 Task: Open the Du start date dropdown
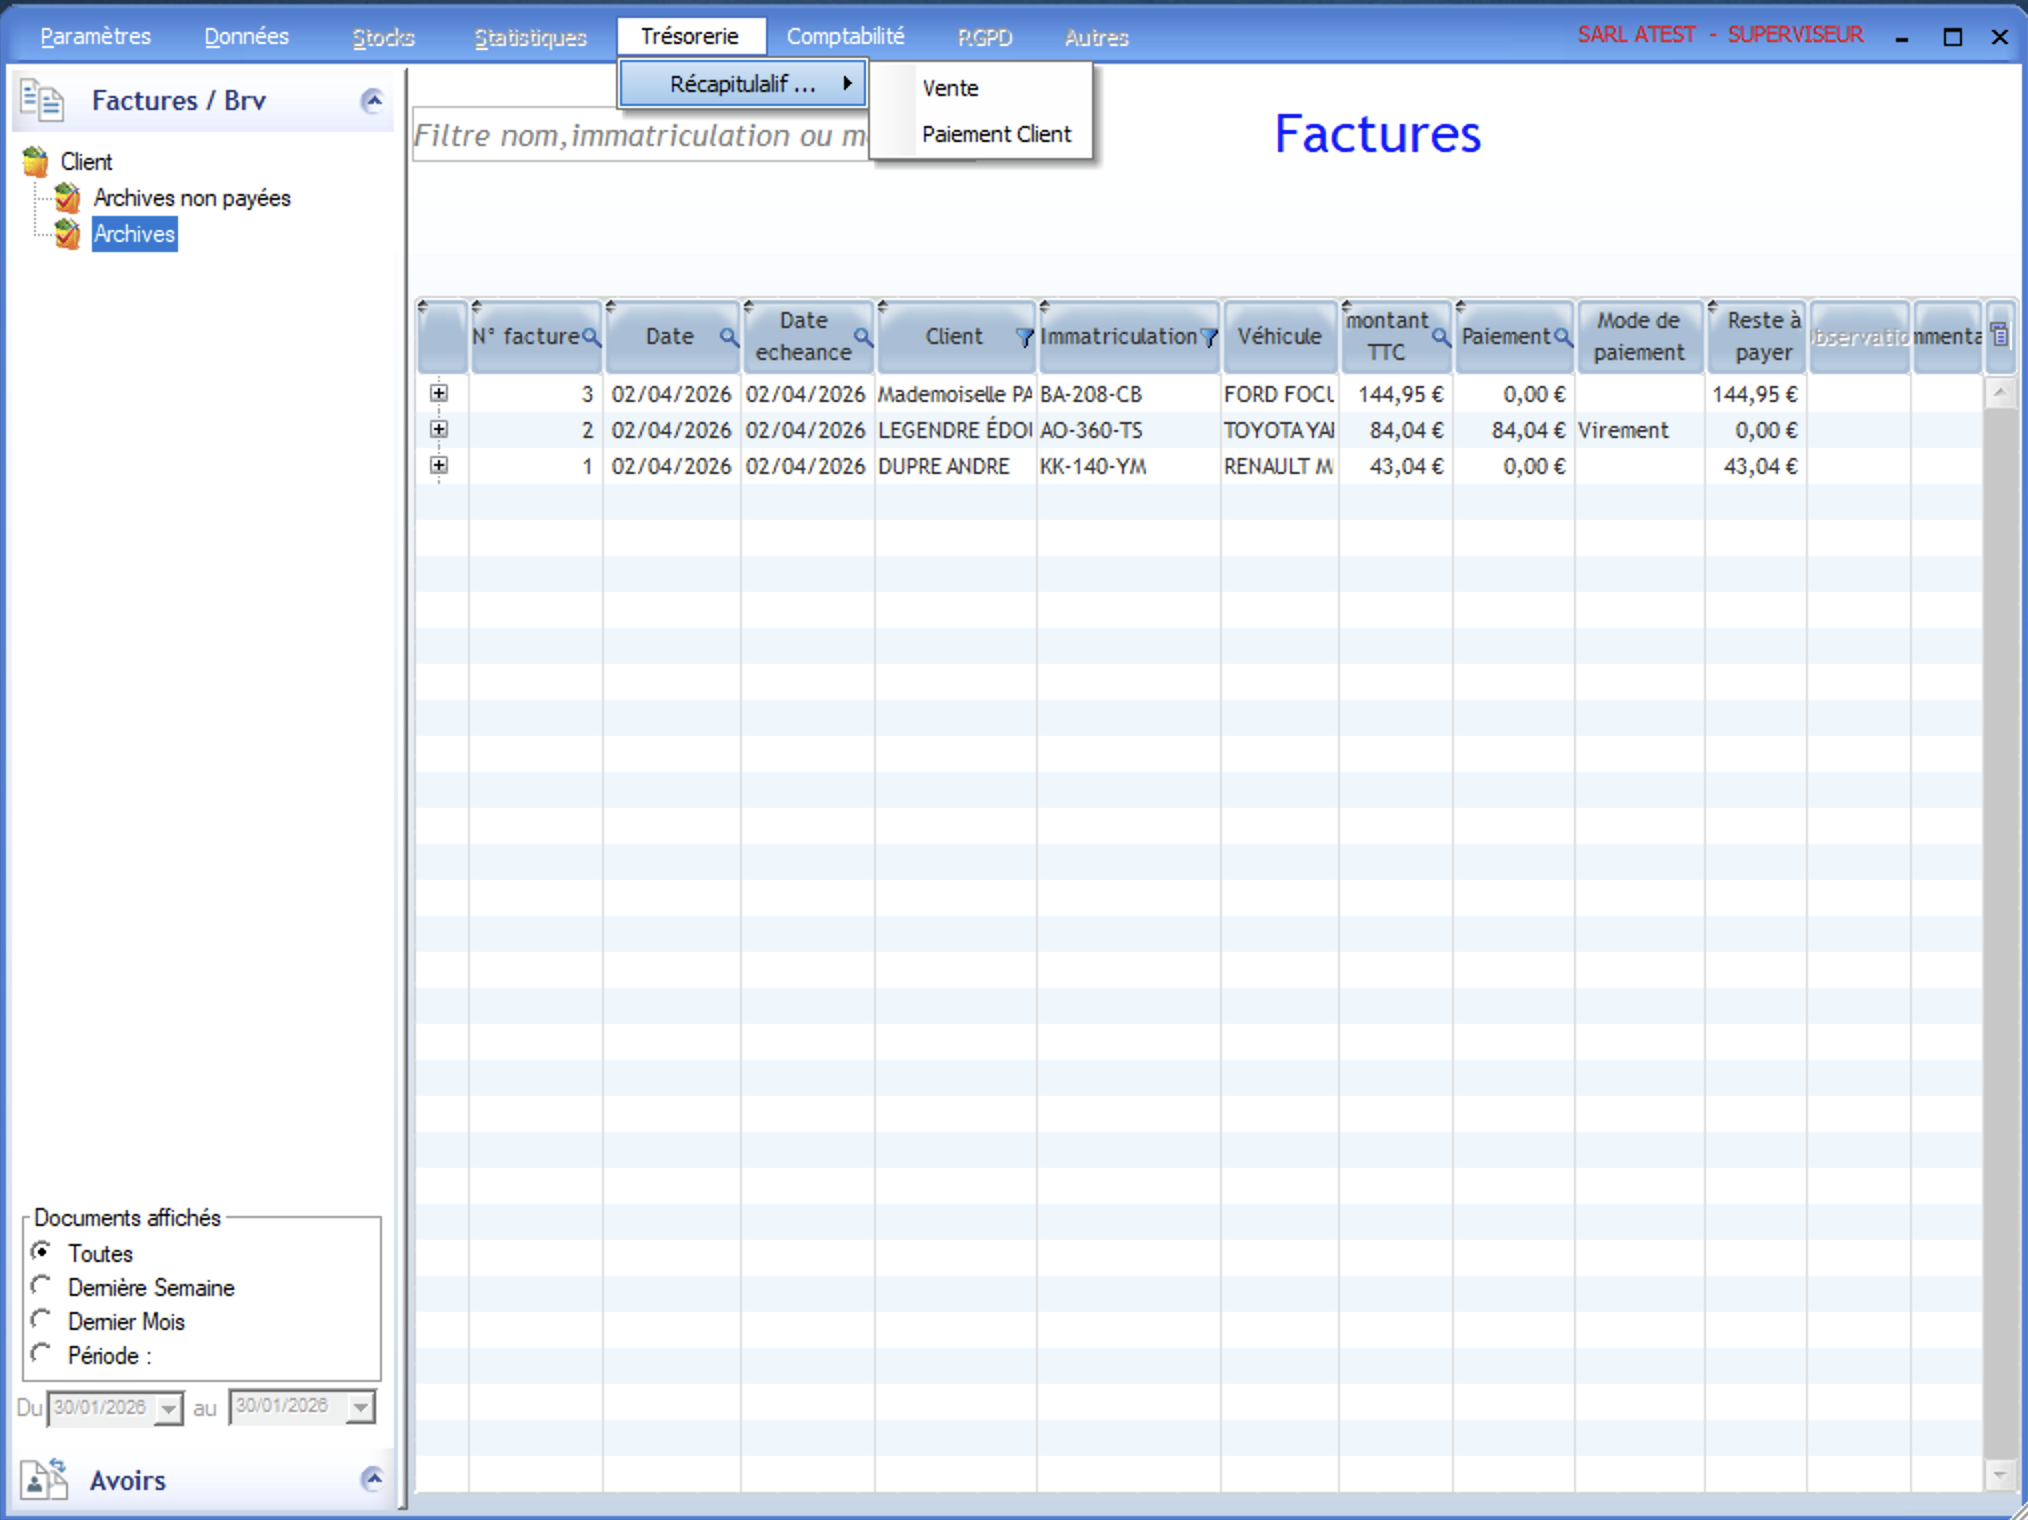169,1408
